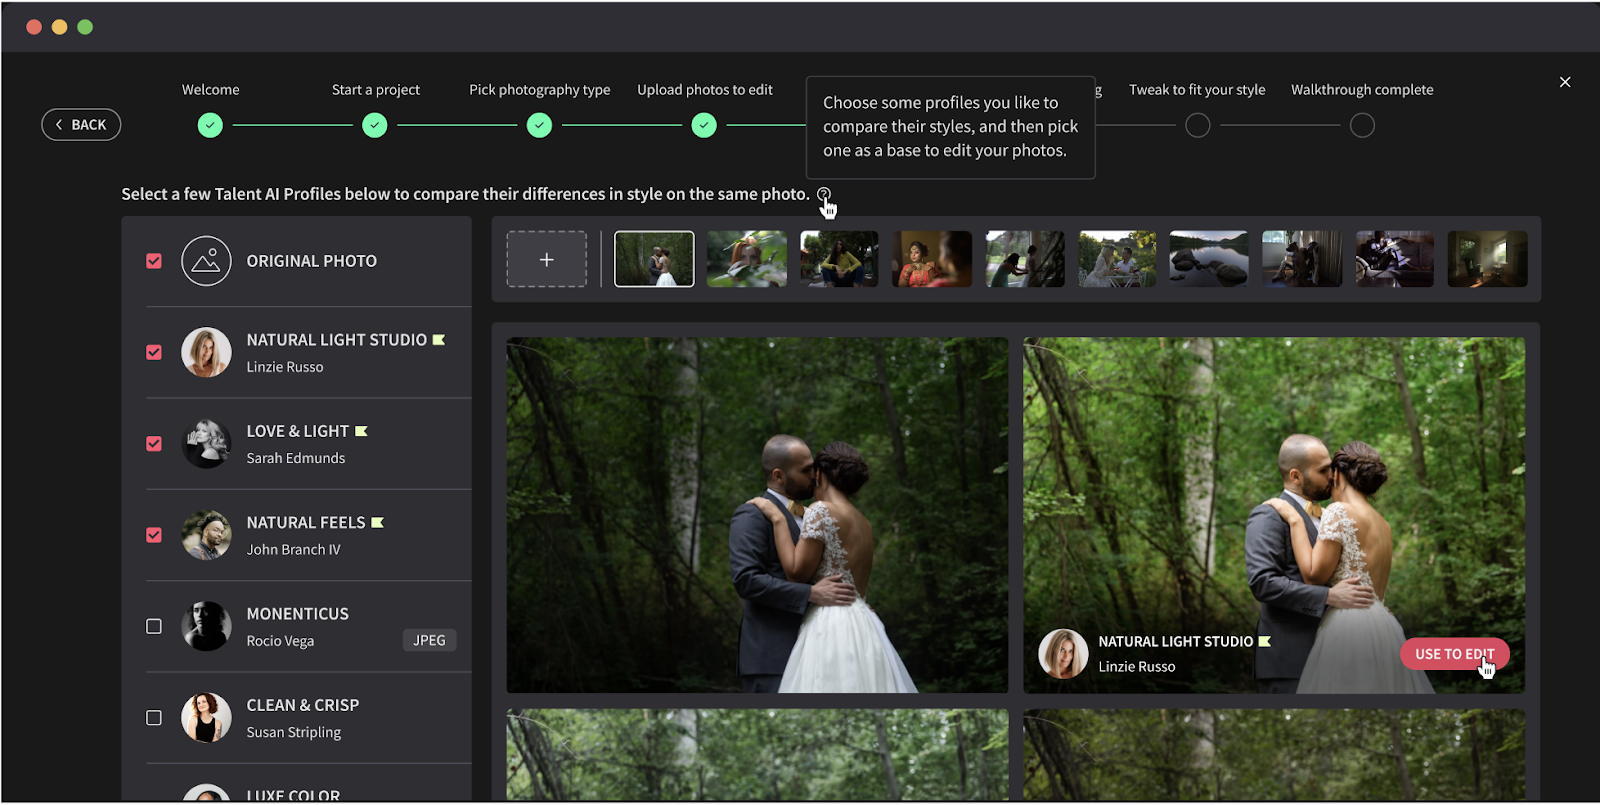Check the Monenticus profile checkbox

click(154, 626)
